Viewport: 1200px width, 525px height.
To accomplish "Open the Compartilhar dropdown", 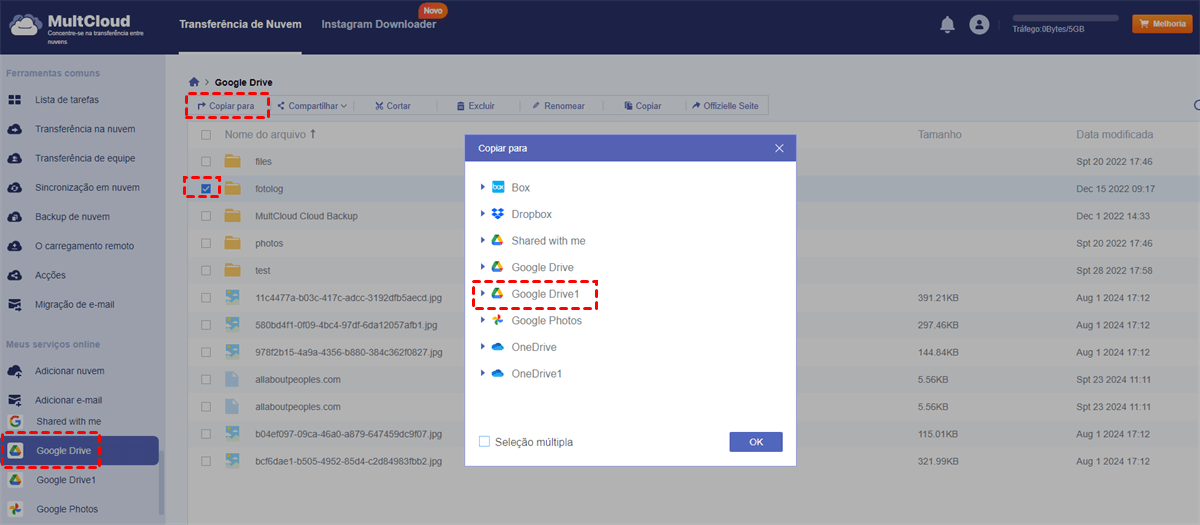I will point(312,105).
